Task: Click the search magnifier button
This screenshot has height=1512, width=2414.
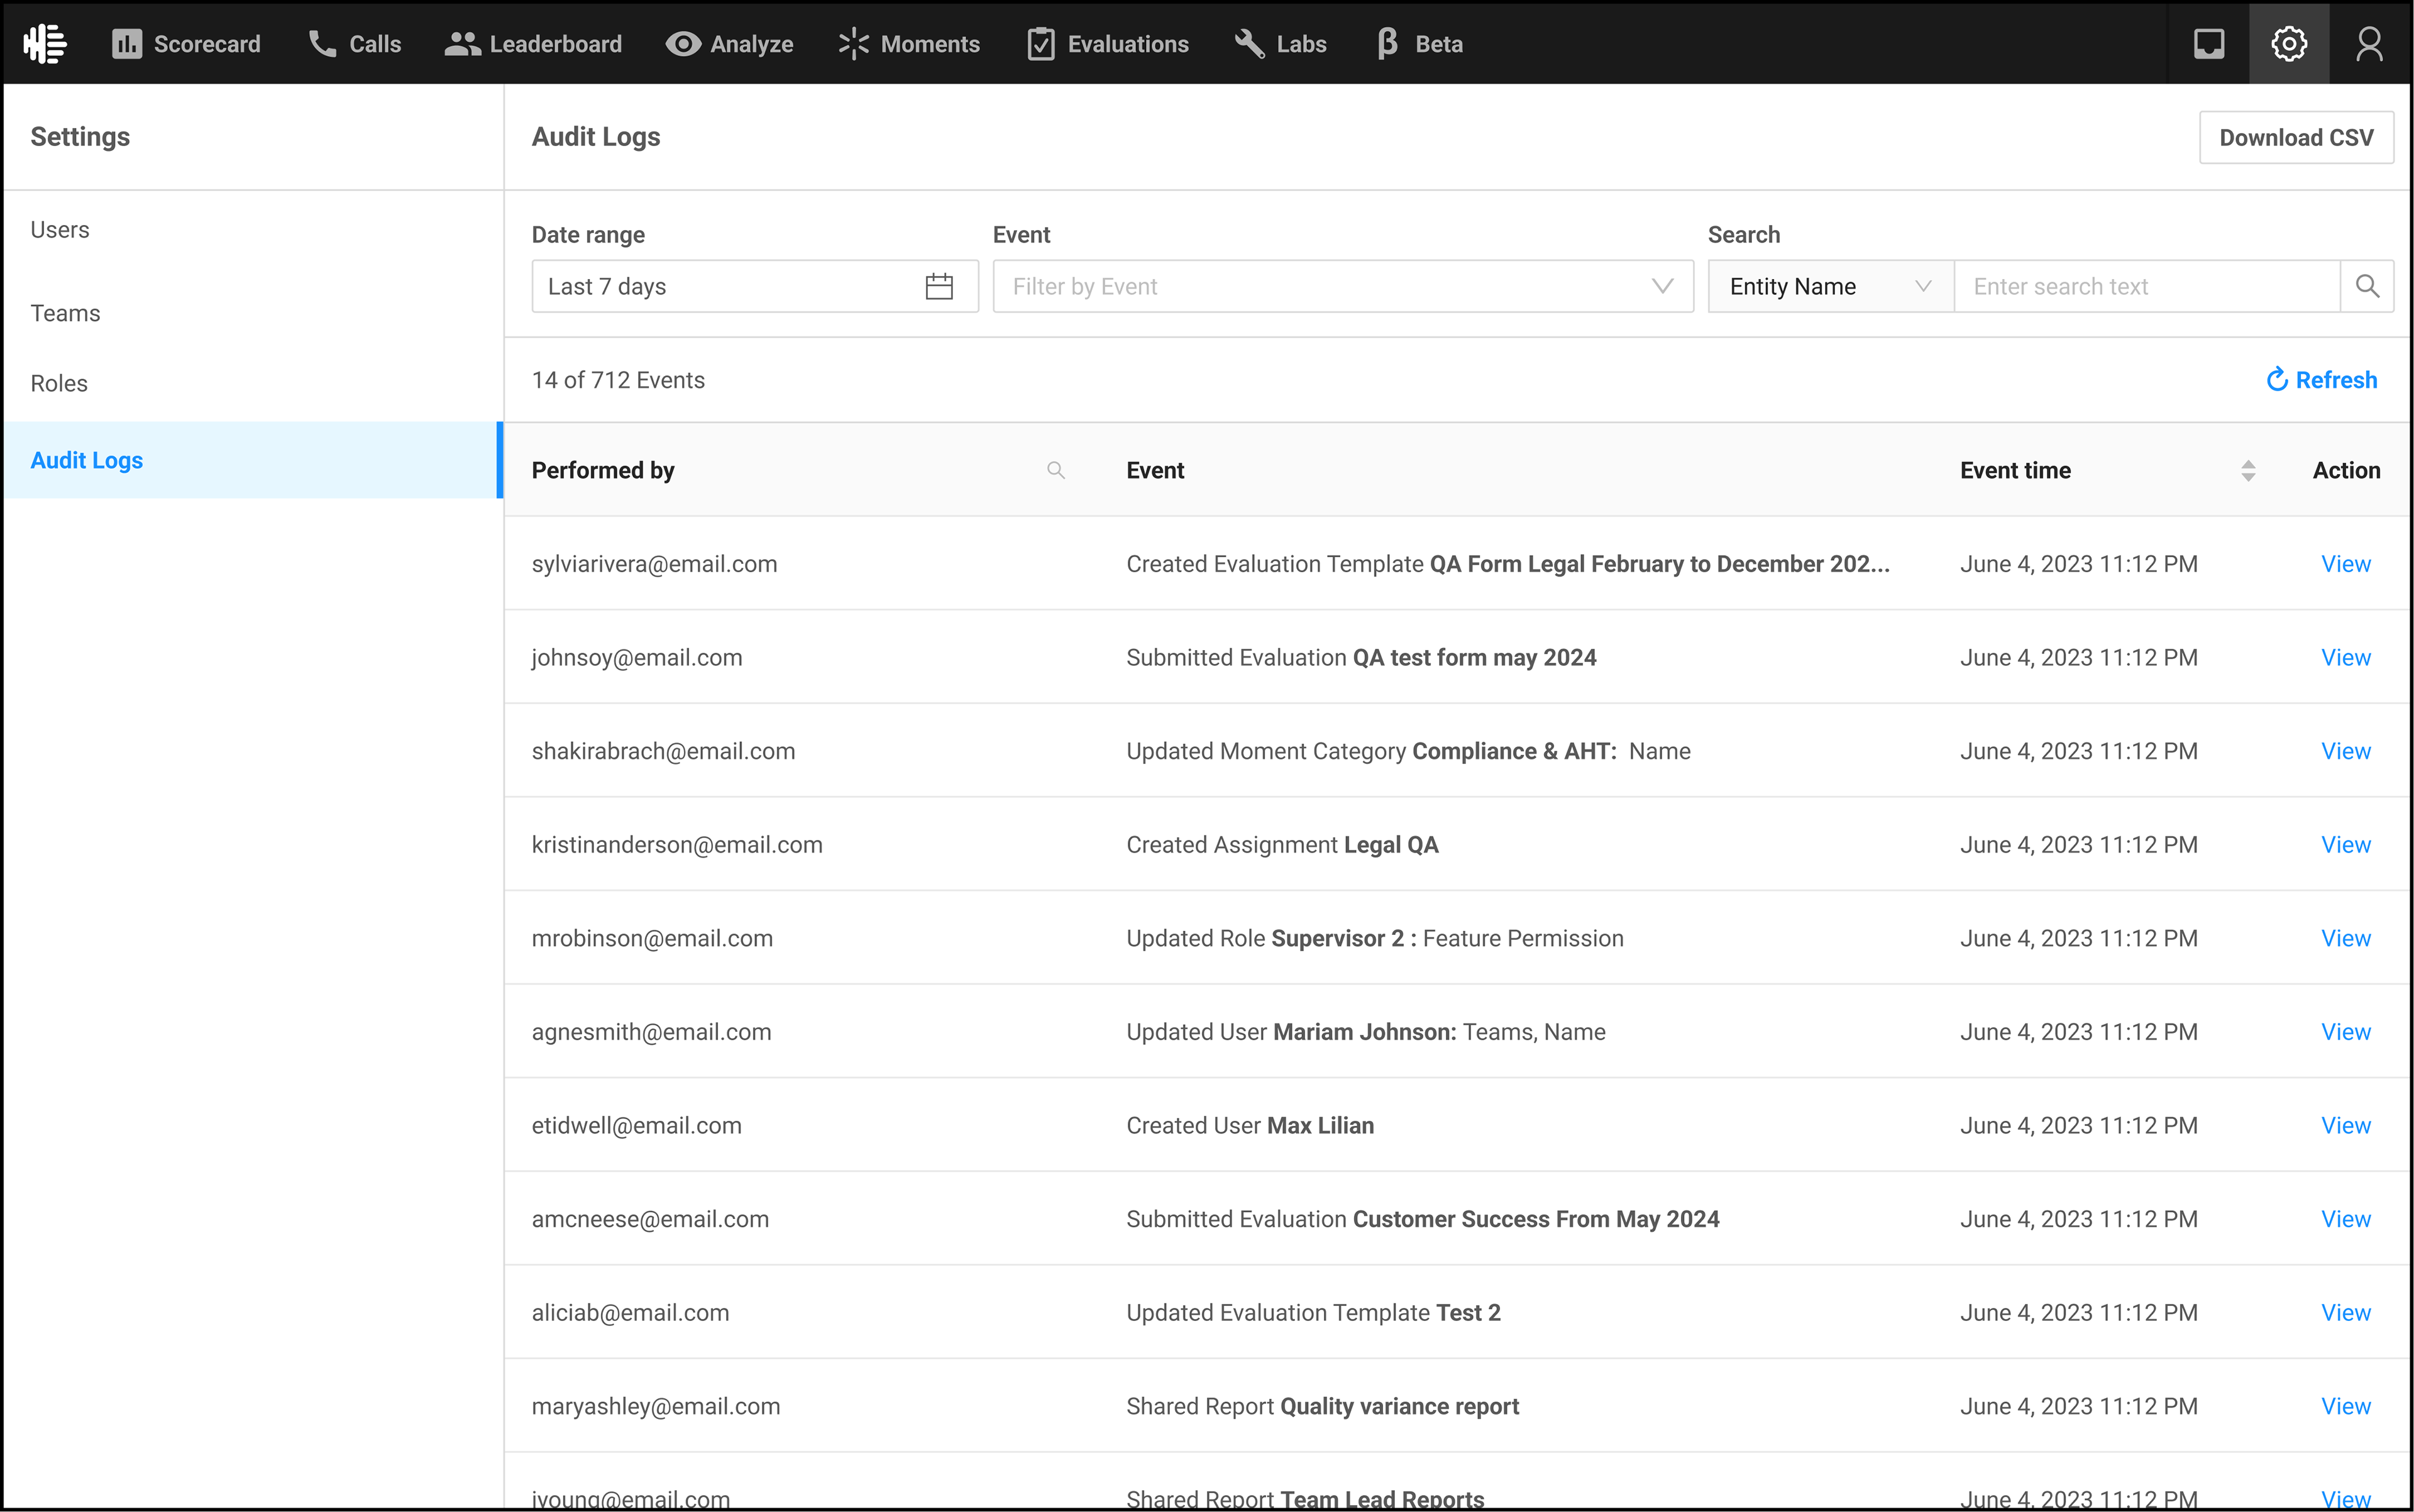Action: point(2366,287)
